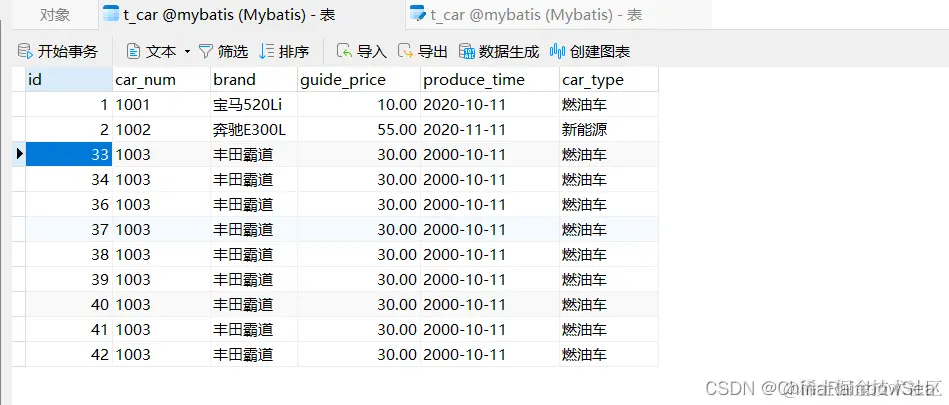949x405 pixels.
Task: Click the edit-table icon on the second t_car tab
Action: [418, 13]
